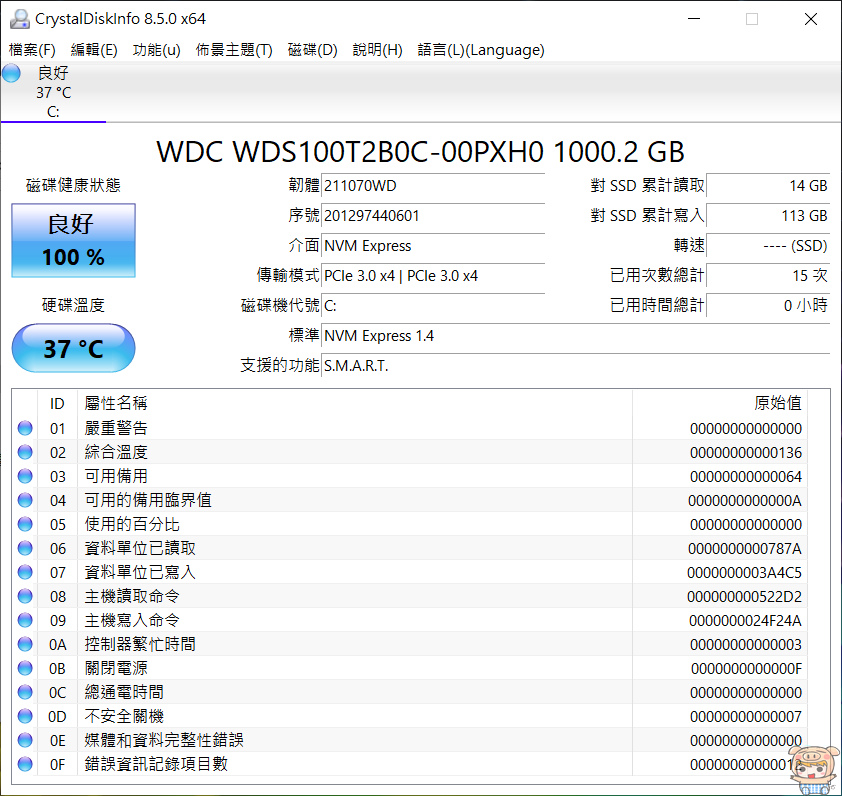Select the C: drive tab with 良好 37 °C
The height and width of the screenshot is (796, 842).
53,92
